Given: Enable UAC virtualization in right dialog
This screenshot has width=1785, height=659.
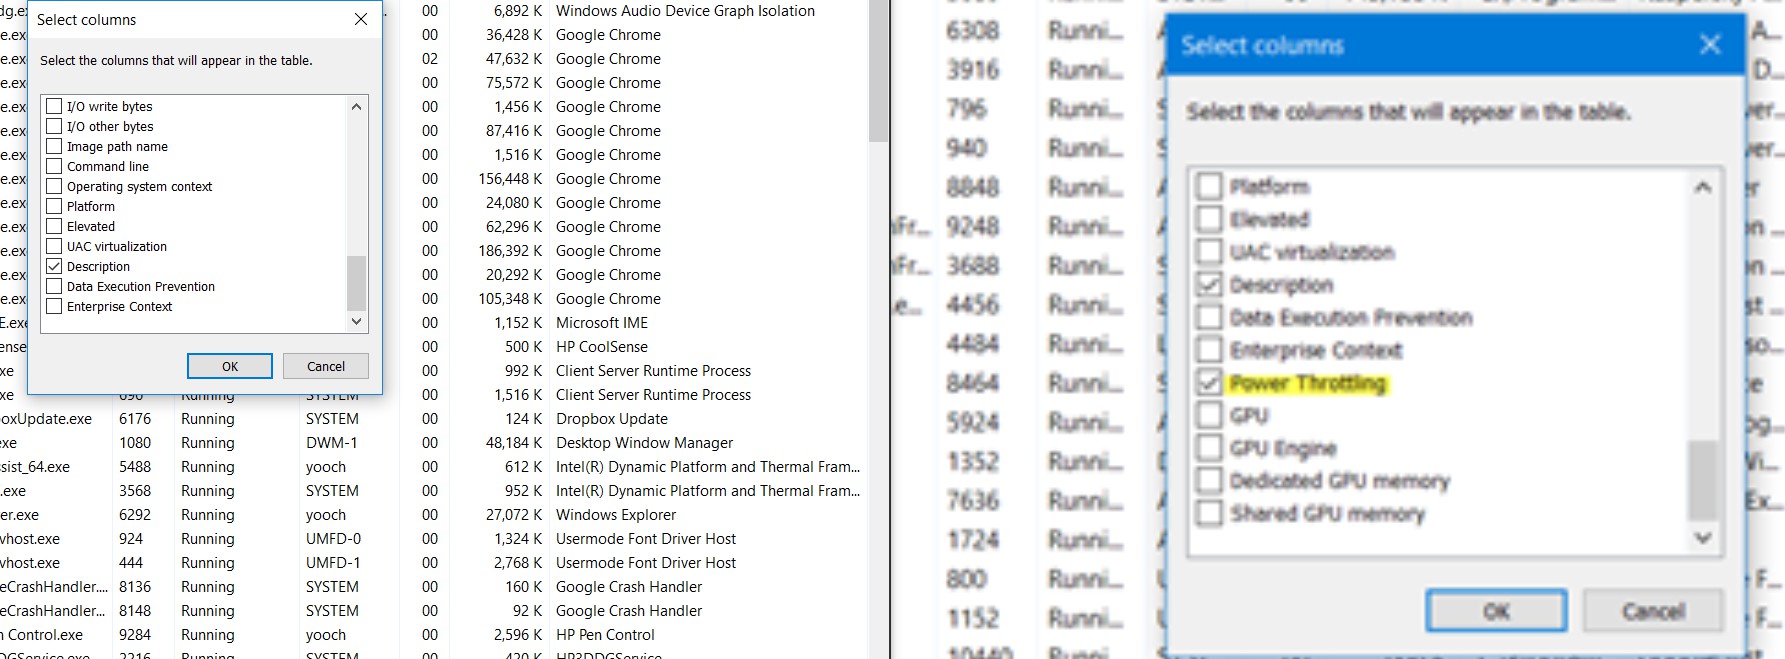Looking at the screenshot, I should [1209, 252].
